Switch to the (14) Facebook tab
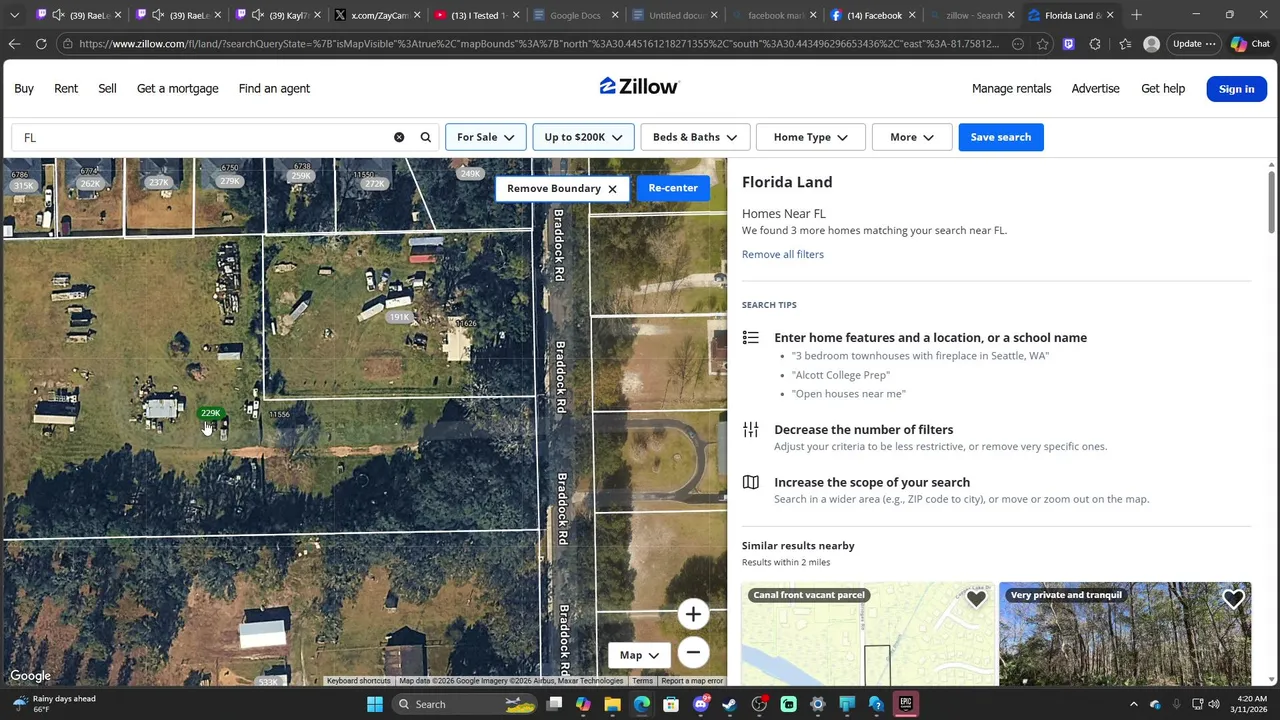 (x=872, y=15)
